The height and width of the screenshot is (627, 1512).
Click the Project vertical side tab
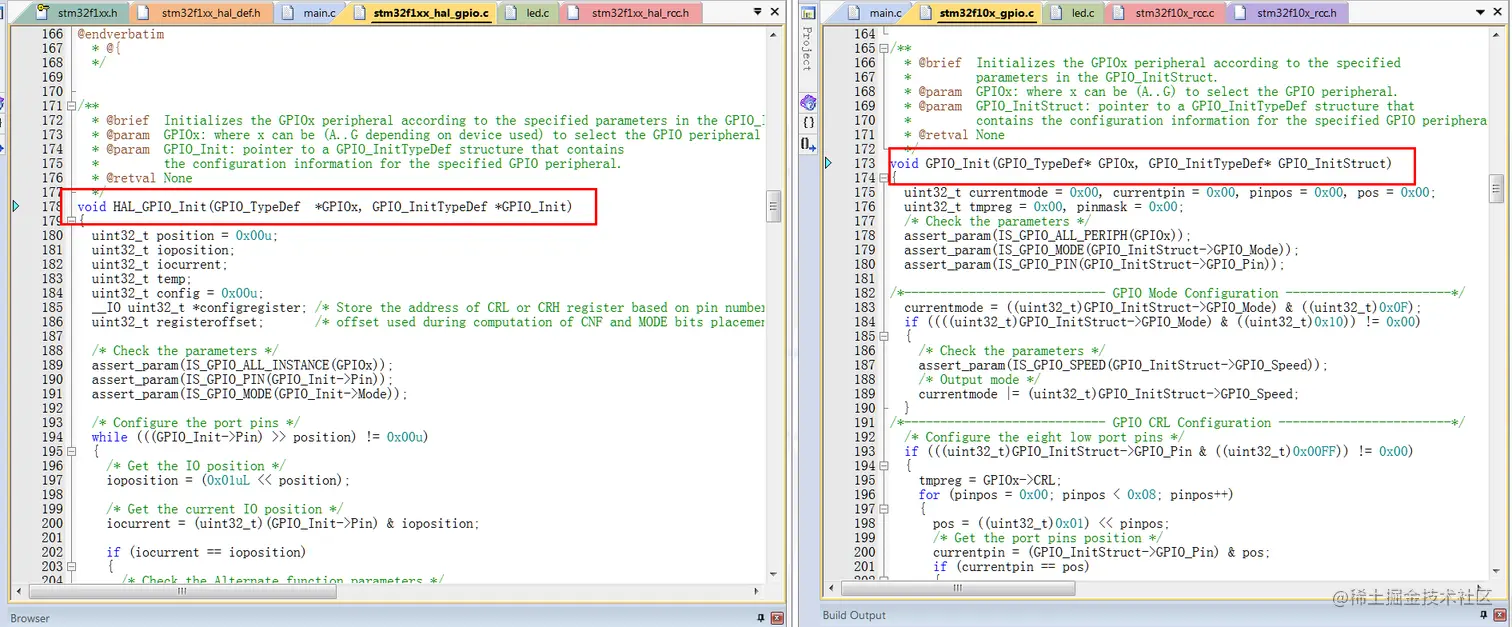pyautogui.click(x=808, y=48)
